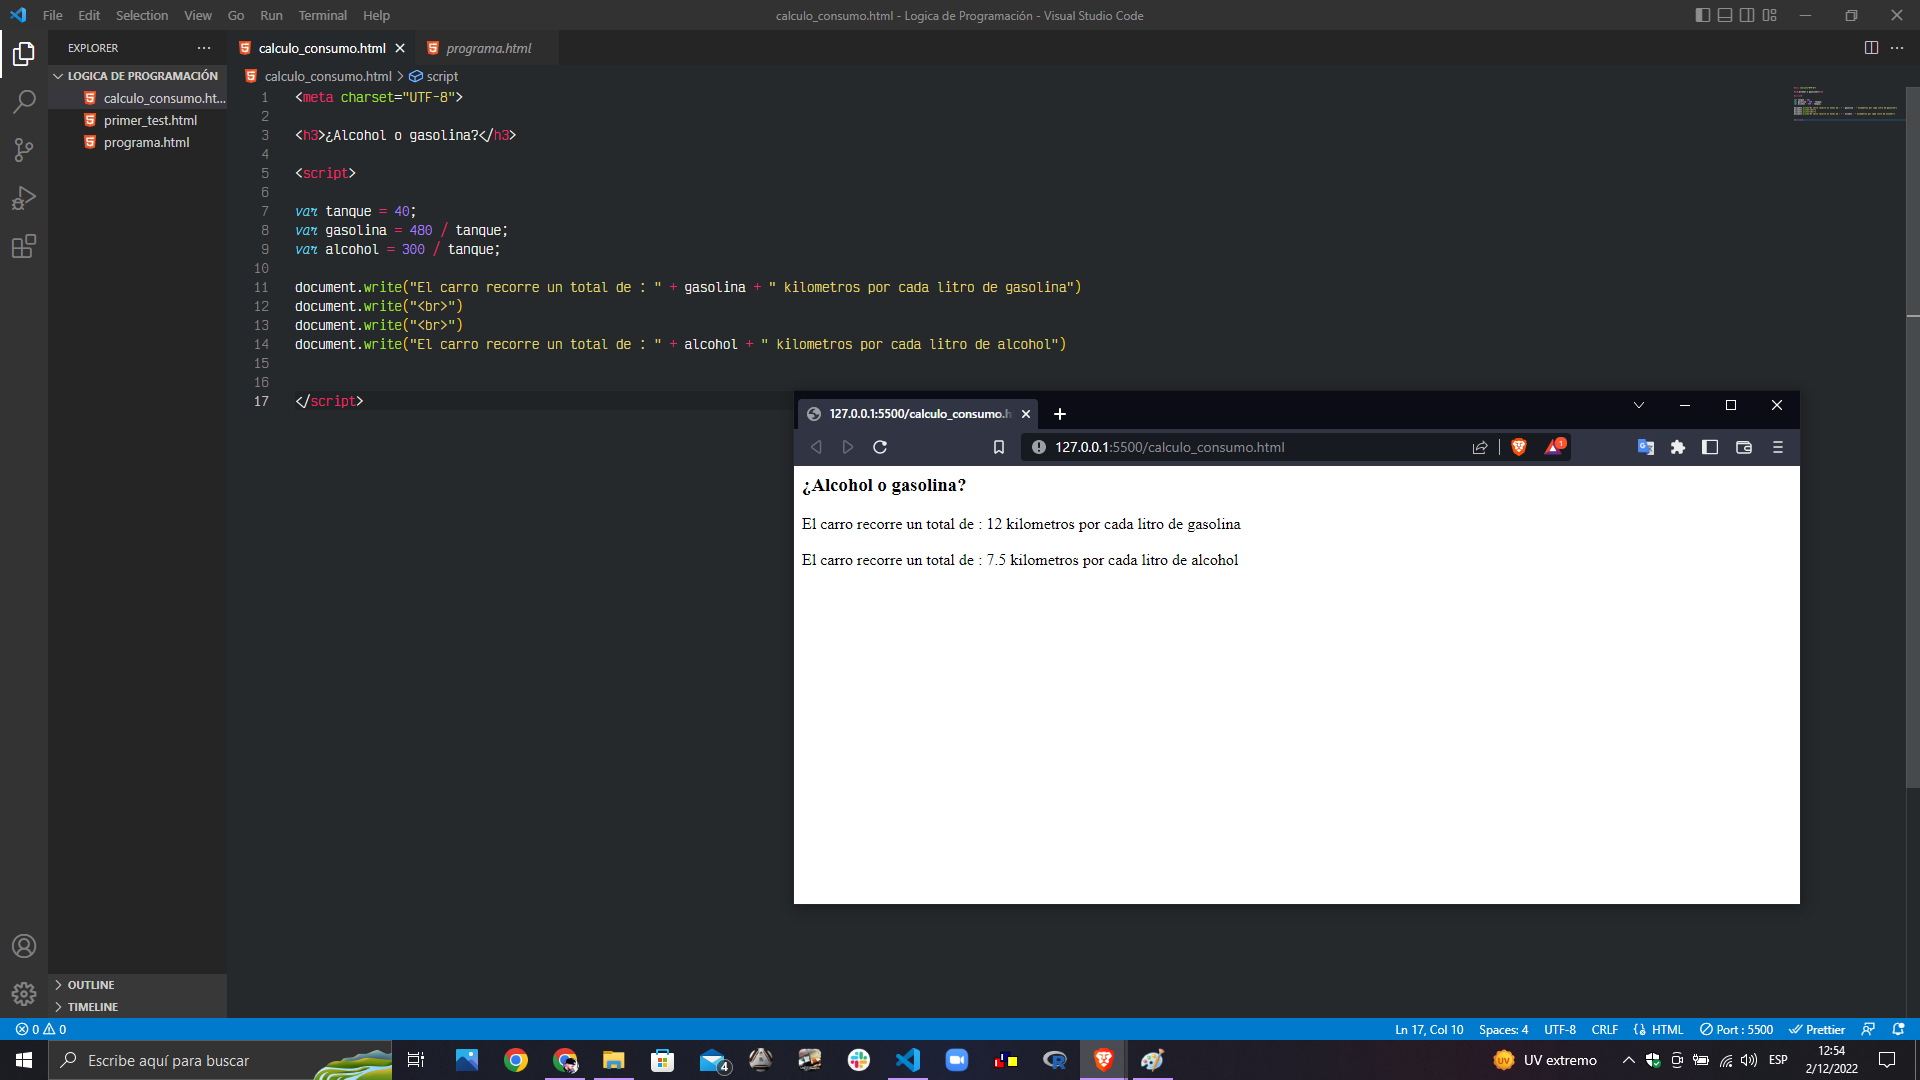1920x1080 pixels.
Task: Click the browser address bar URL
Action: [x=1169, y=447]
